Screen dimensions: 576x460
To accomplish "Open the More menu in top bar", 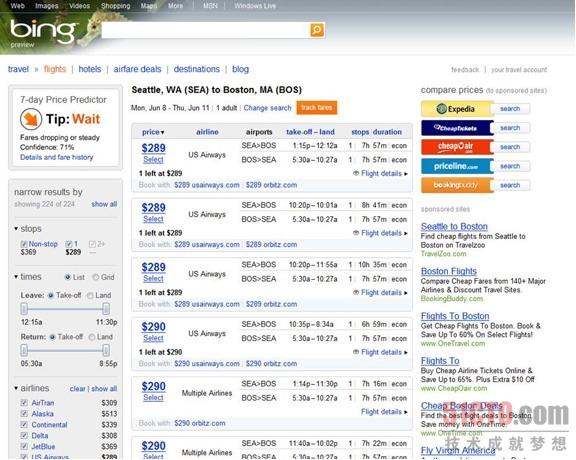I will tap(175, 6).
